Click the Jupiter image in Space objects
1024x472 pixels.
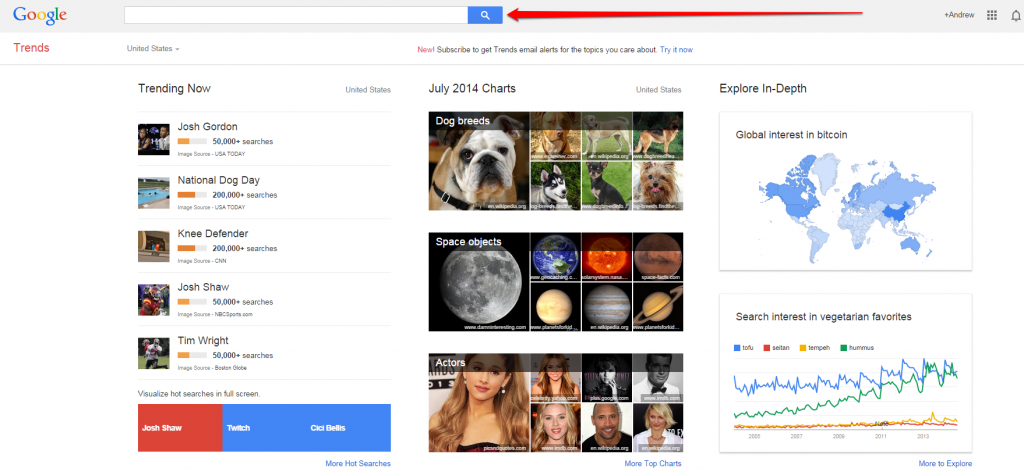pyautogui.click(x=606, y=307)
